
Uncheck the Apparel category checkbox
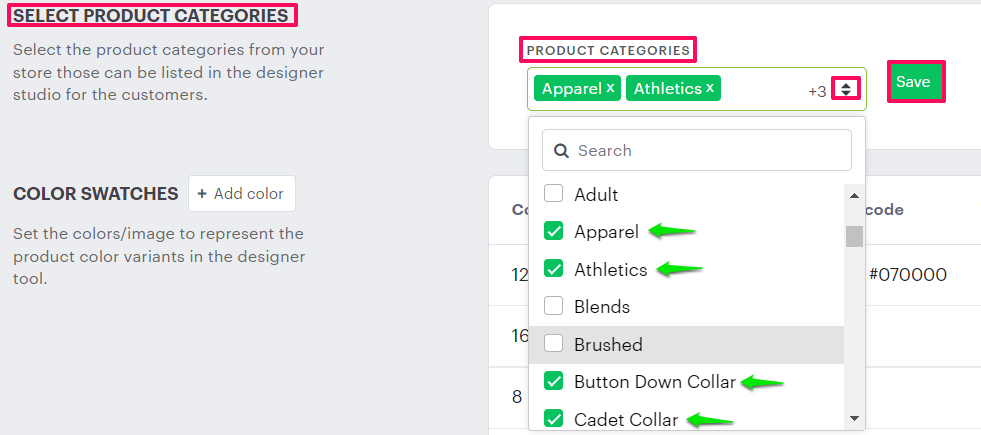pos(553,231)
